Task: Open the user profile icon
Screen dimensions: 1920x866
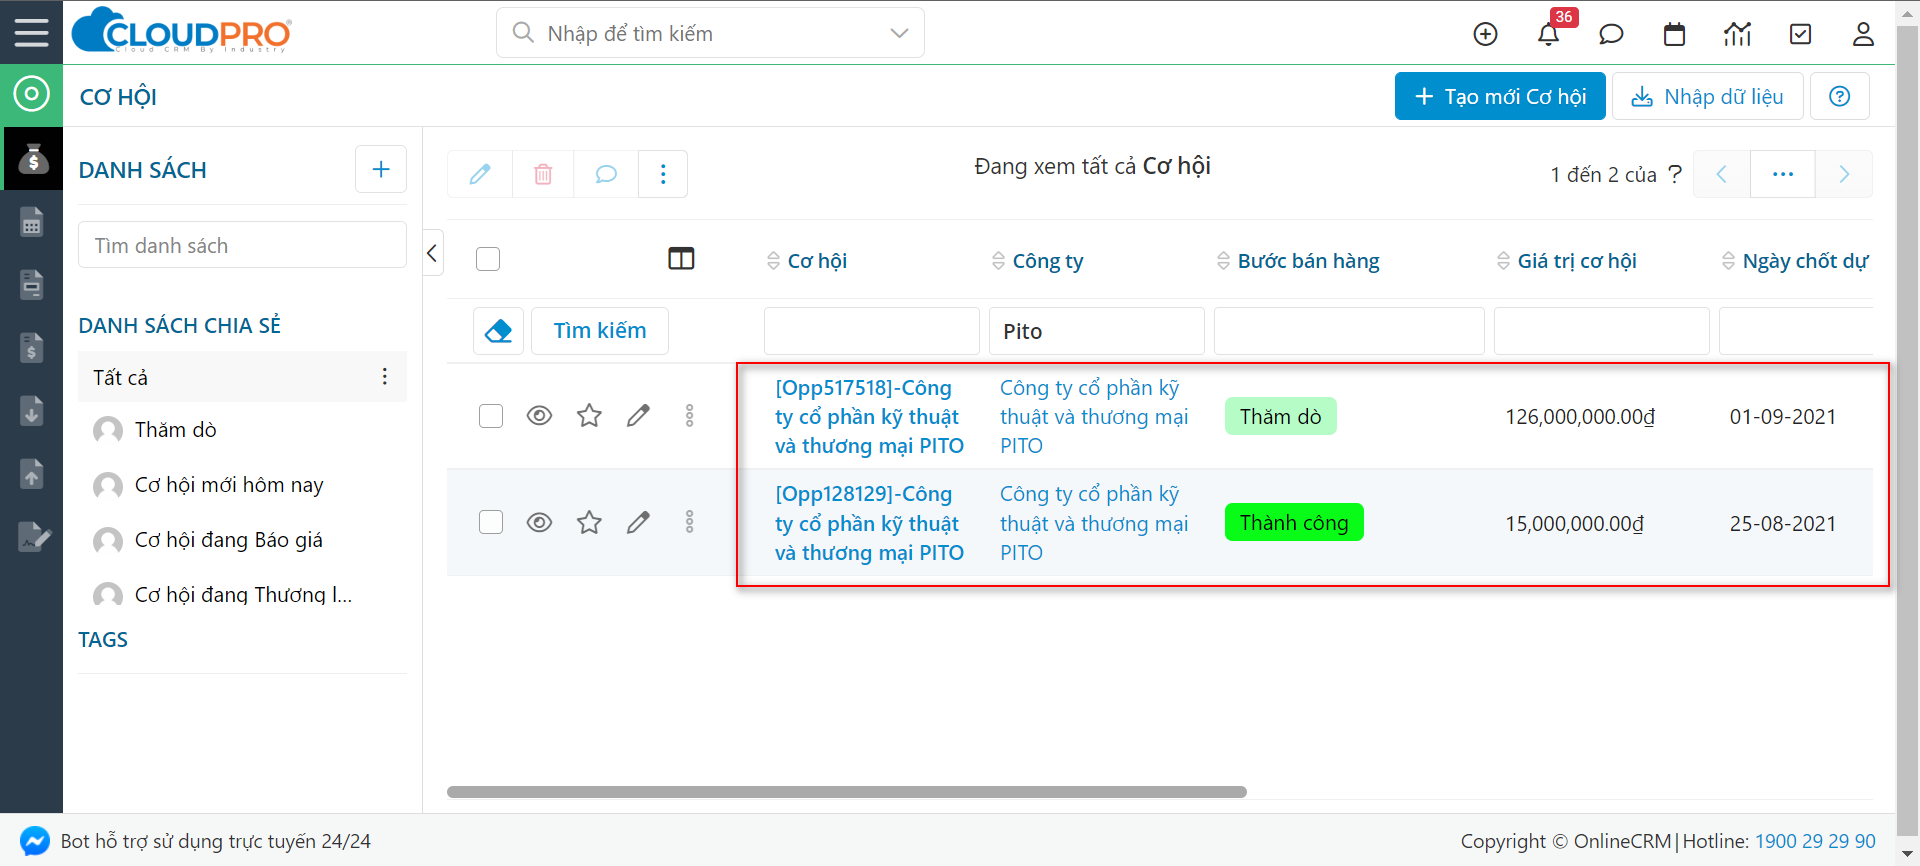Action: [1863, 34]
